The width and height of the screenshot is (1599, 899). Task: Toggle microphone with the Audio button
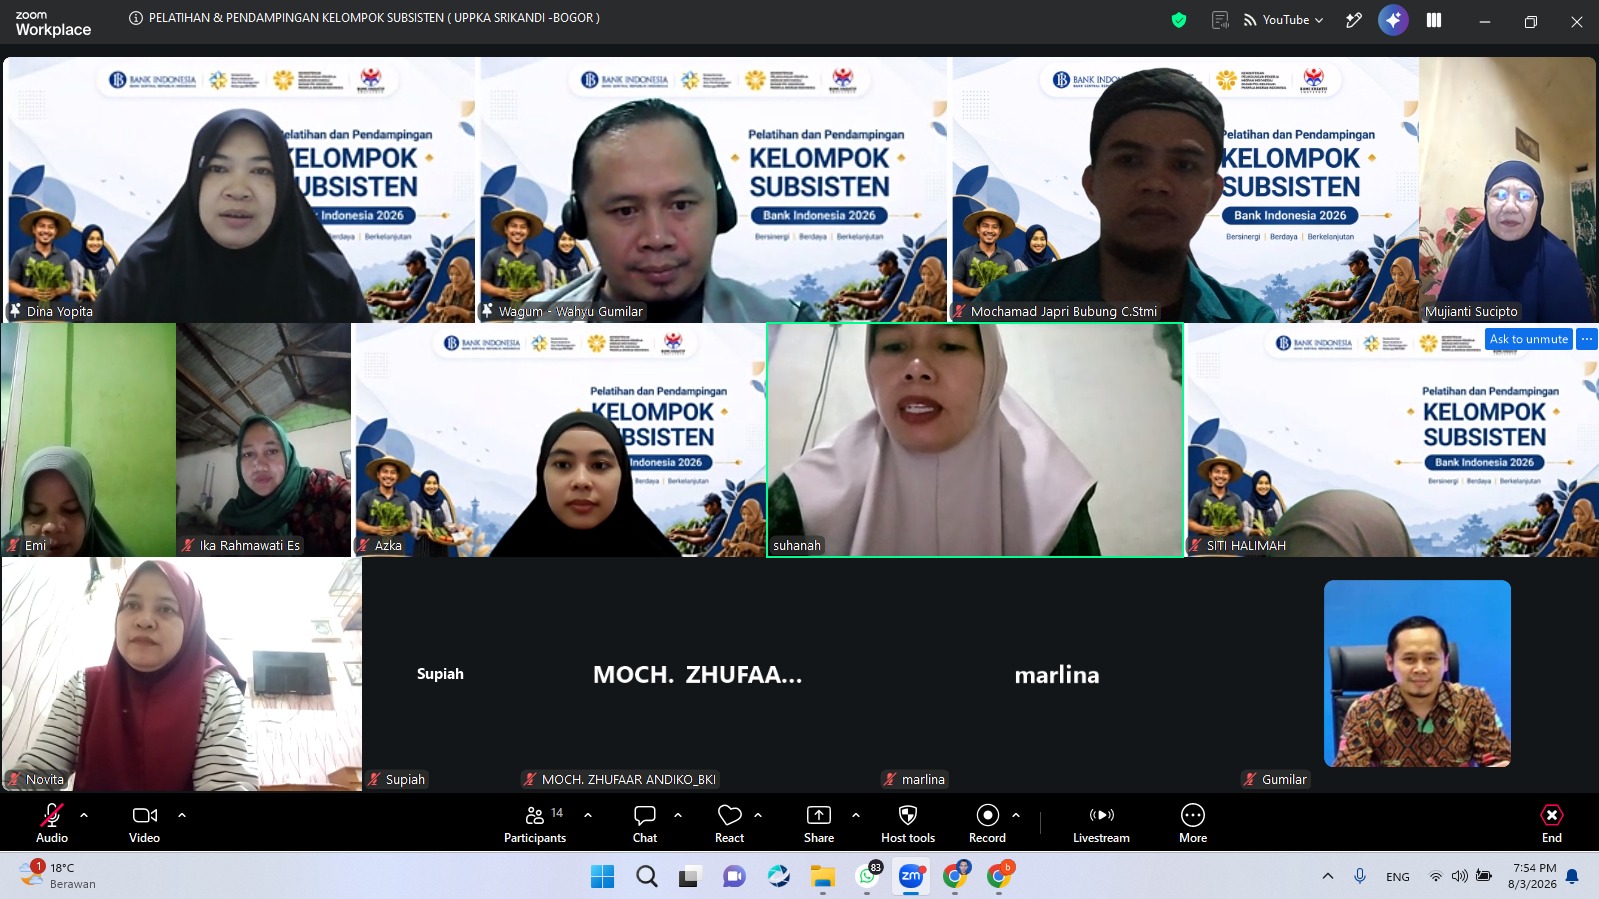52,824
